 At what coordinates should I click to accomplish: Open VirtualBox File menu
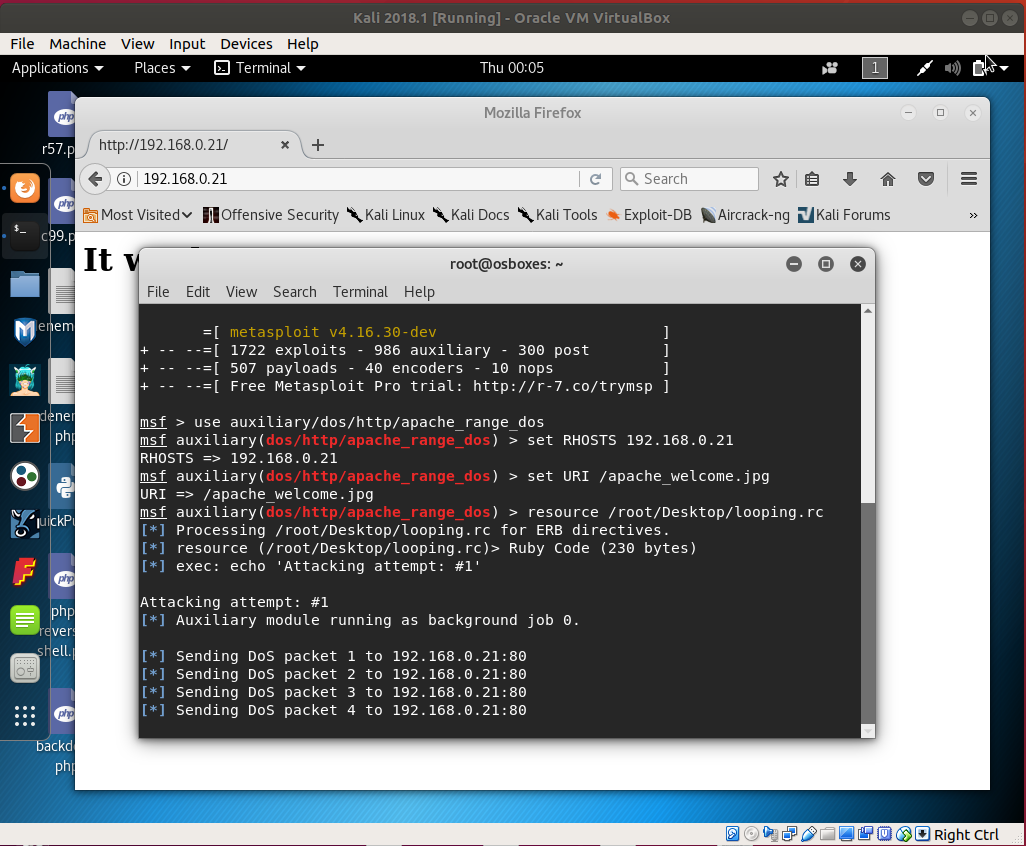point(22,44)
